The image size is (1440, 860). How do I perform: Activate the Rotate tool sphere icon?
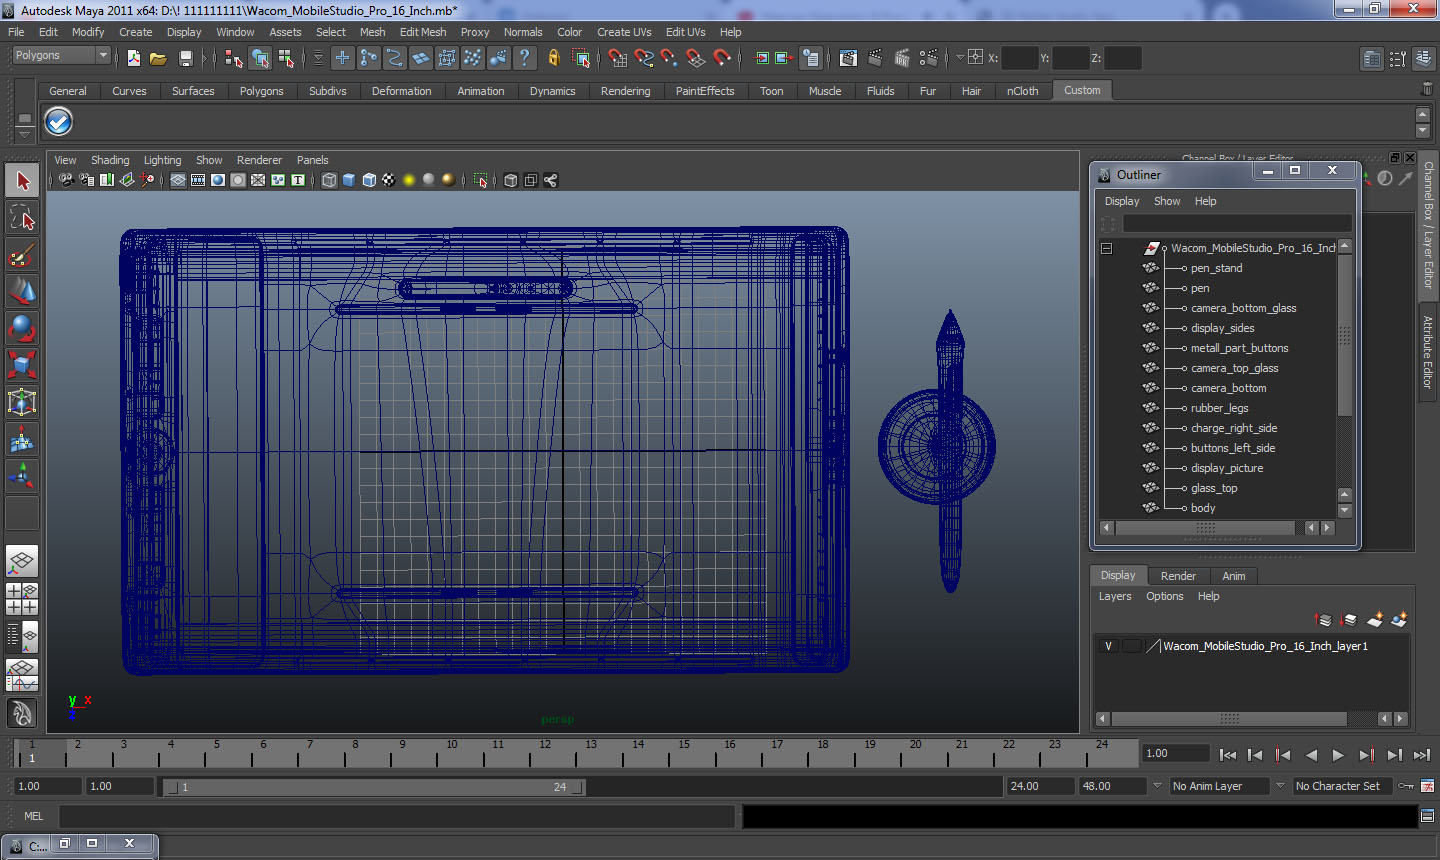click(x=22, y=329)
